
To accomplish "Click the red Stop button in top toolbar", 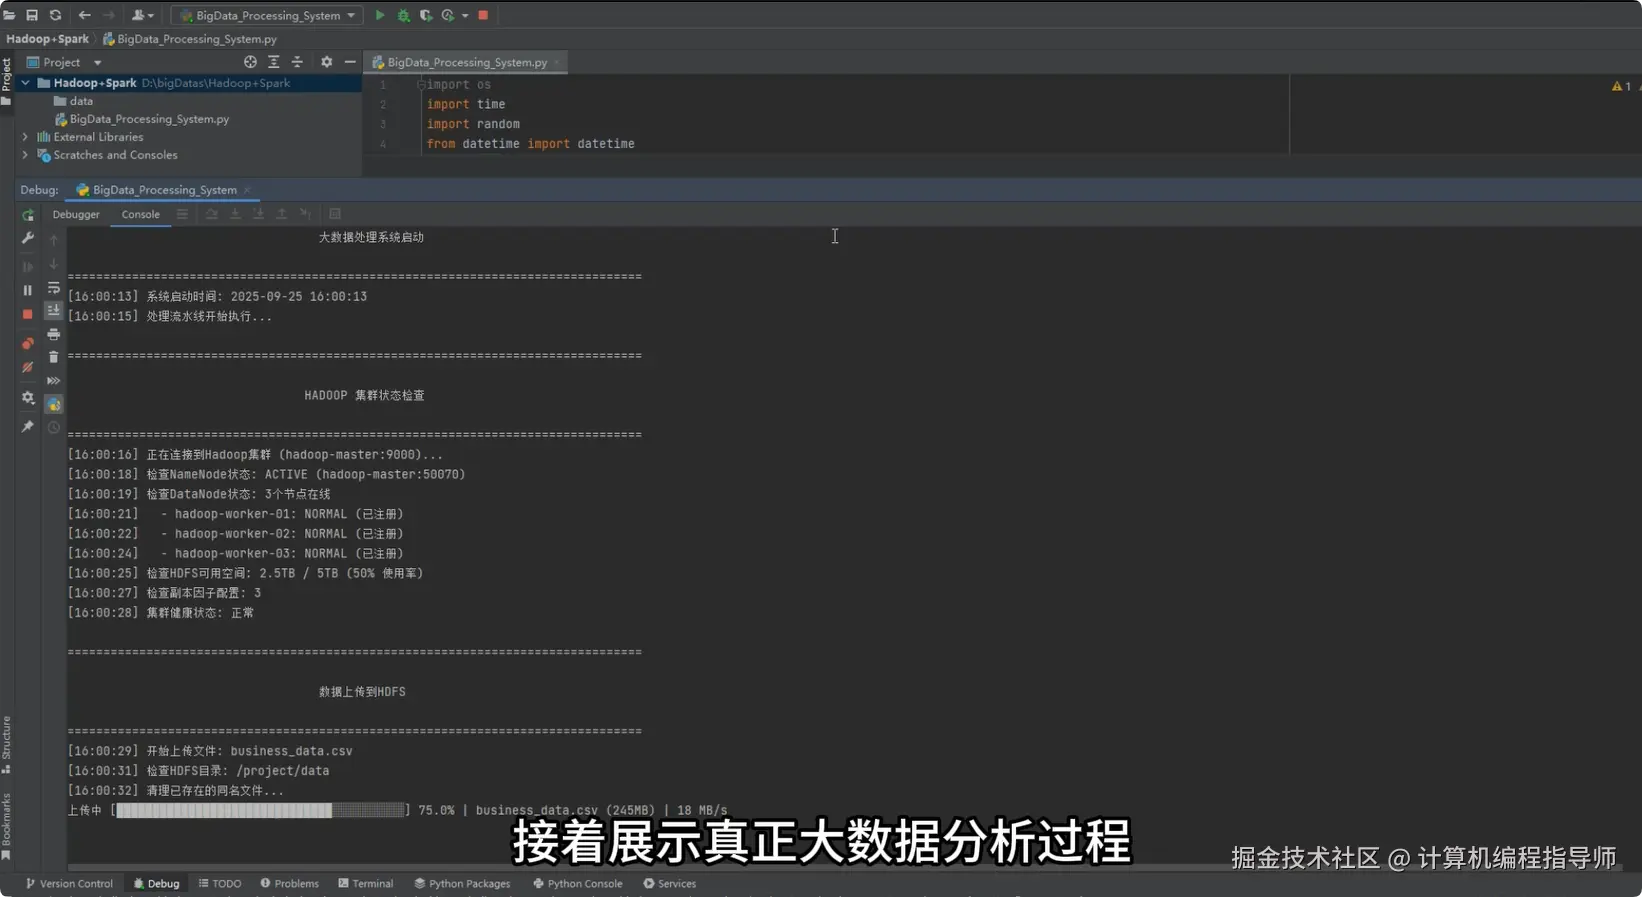I will 483,15.
